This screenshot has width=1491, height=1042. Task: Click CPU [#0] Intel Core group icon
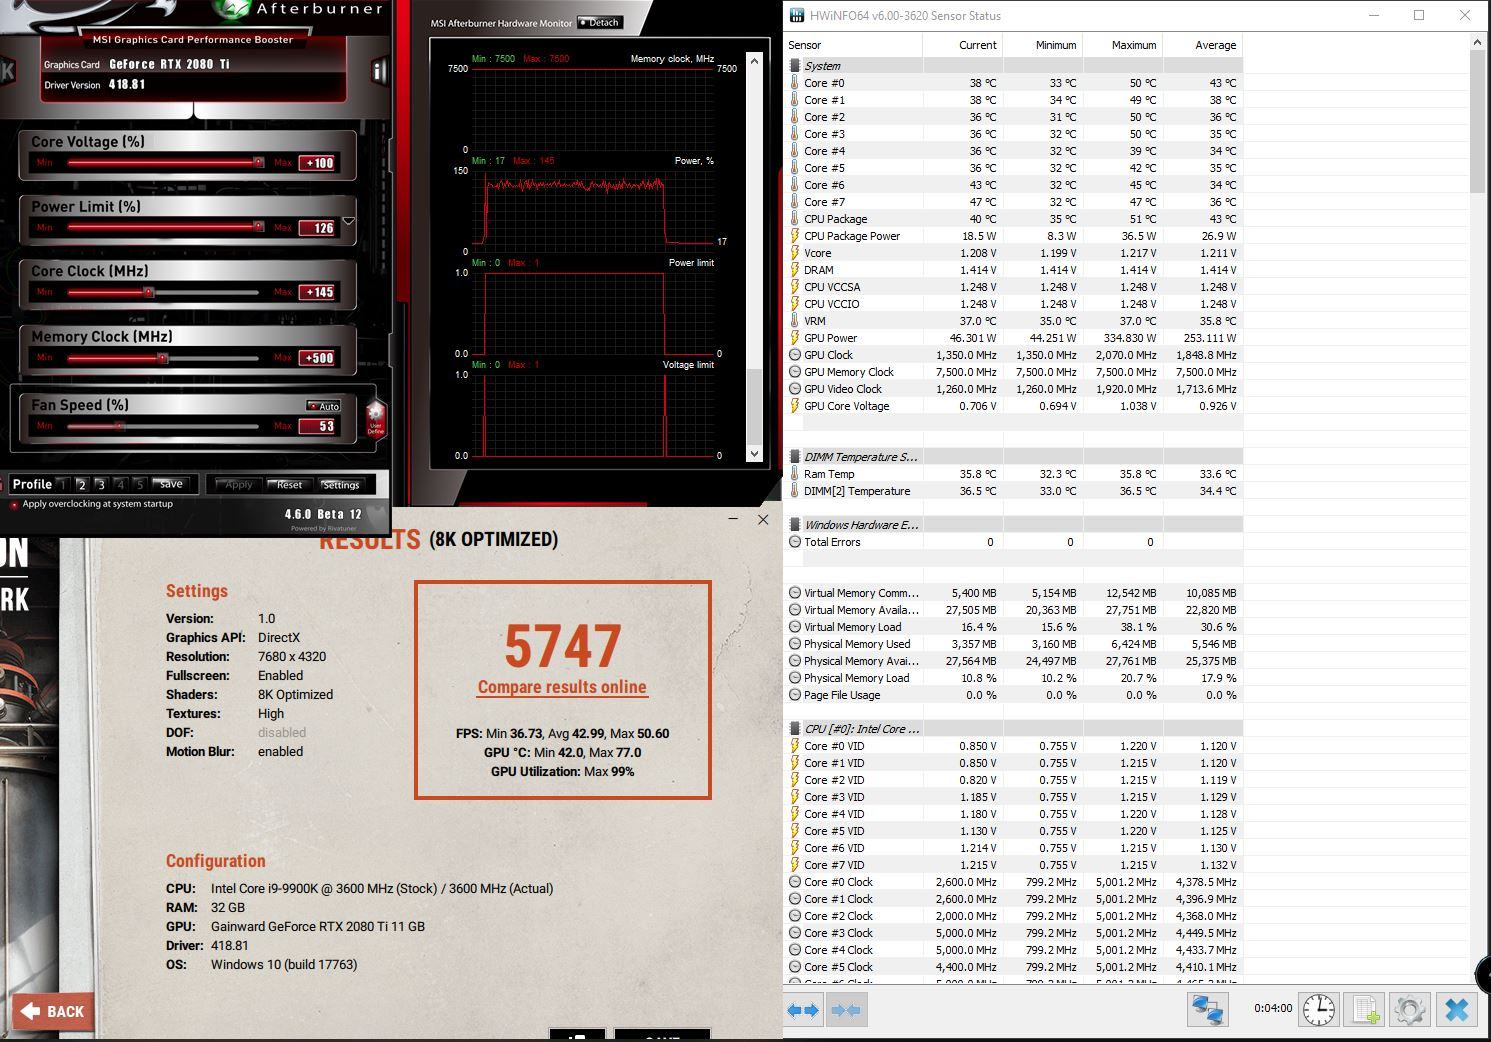(x=795, y=729)
